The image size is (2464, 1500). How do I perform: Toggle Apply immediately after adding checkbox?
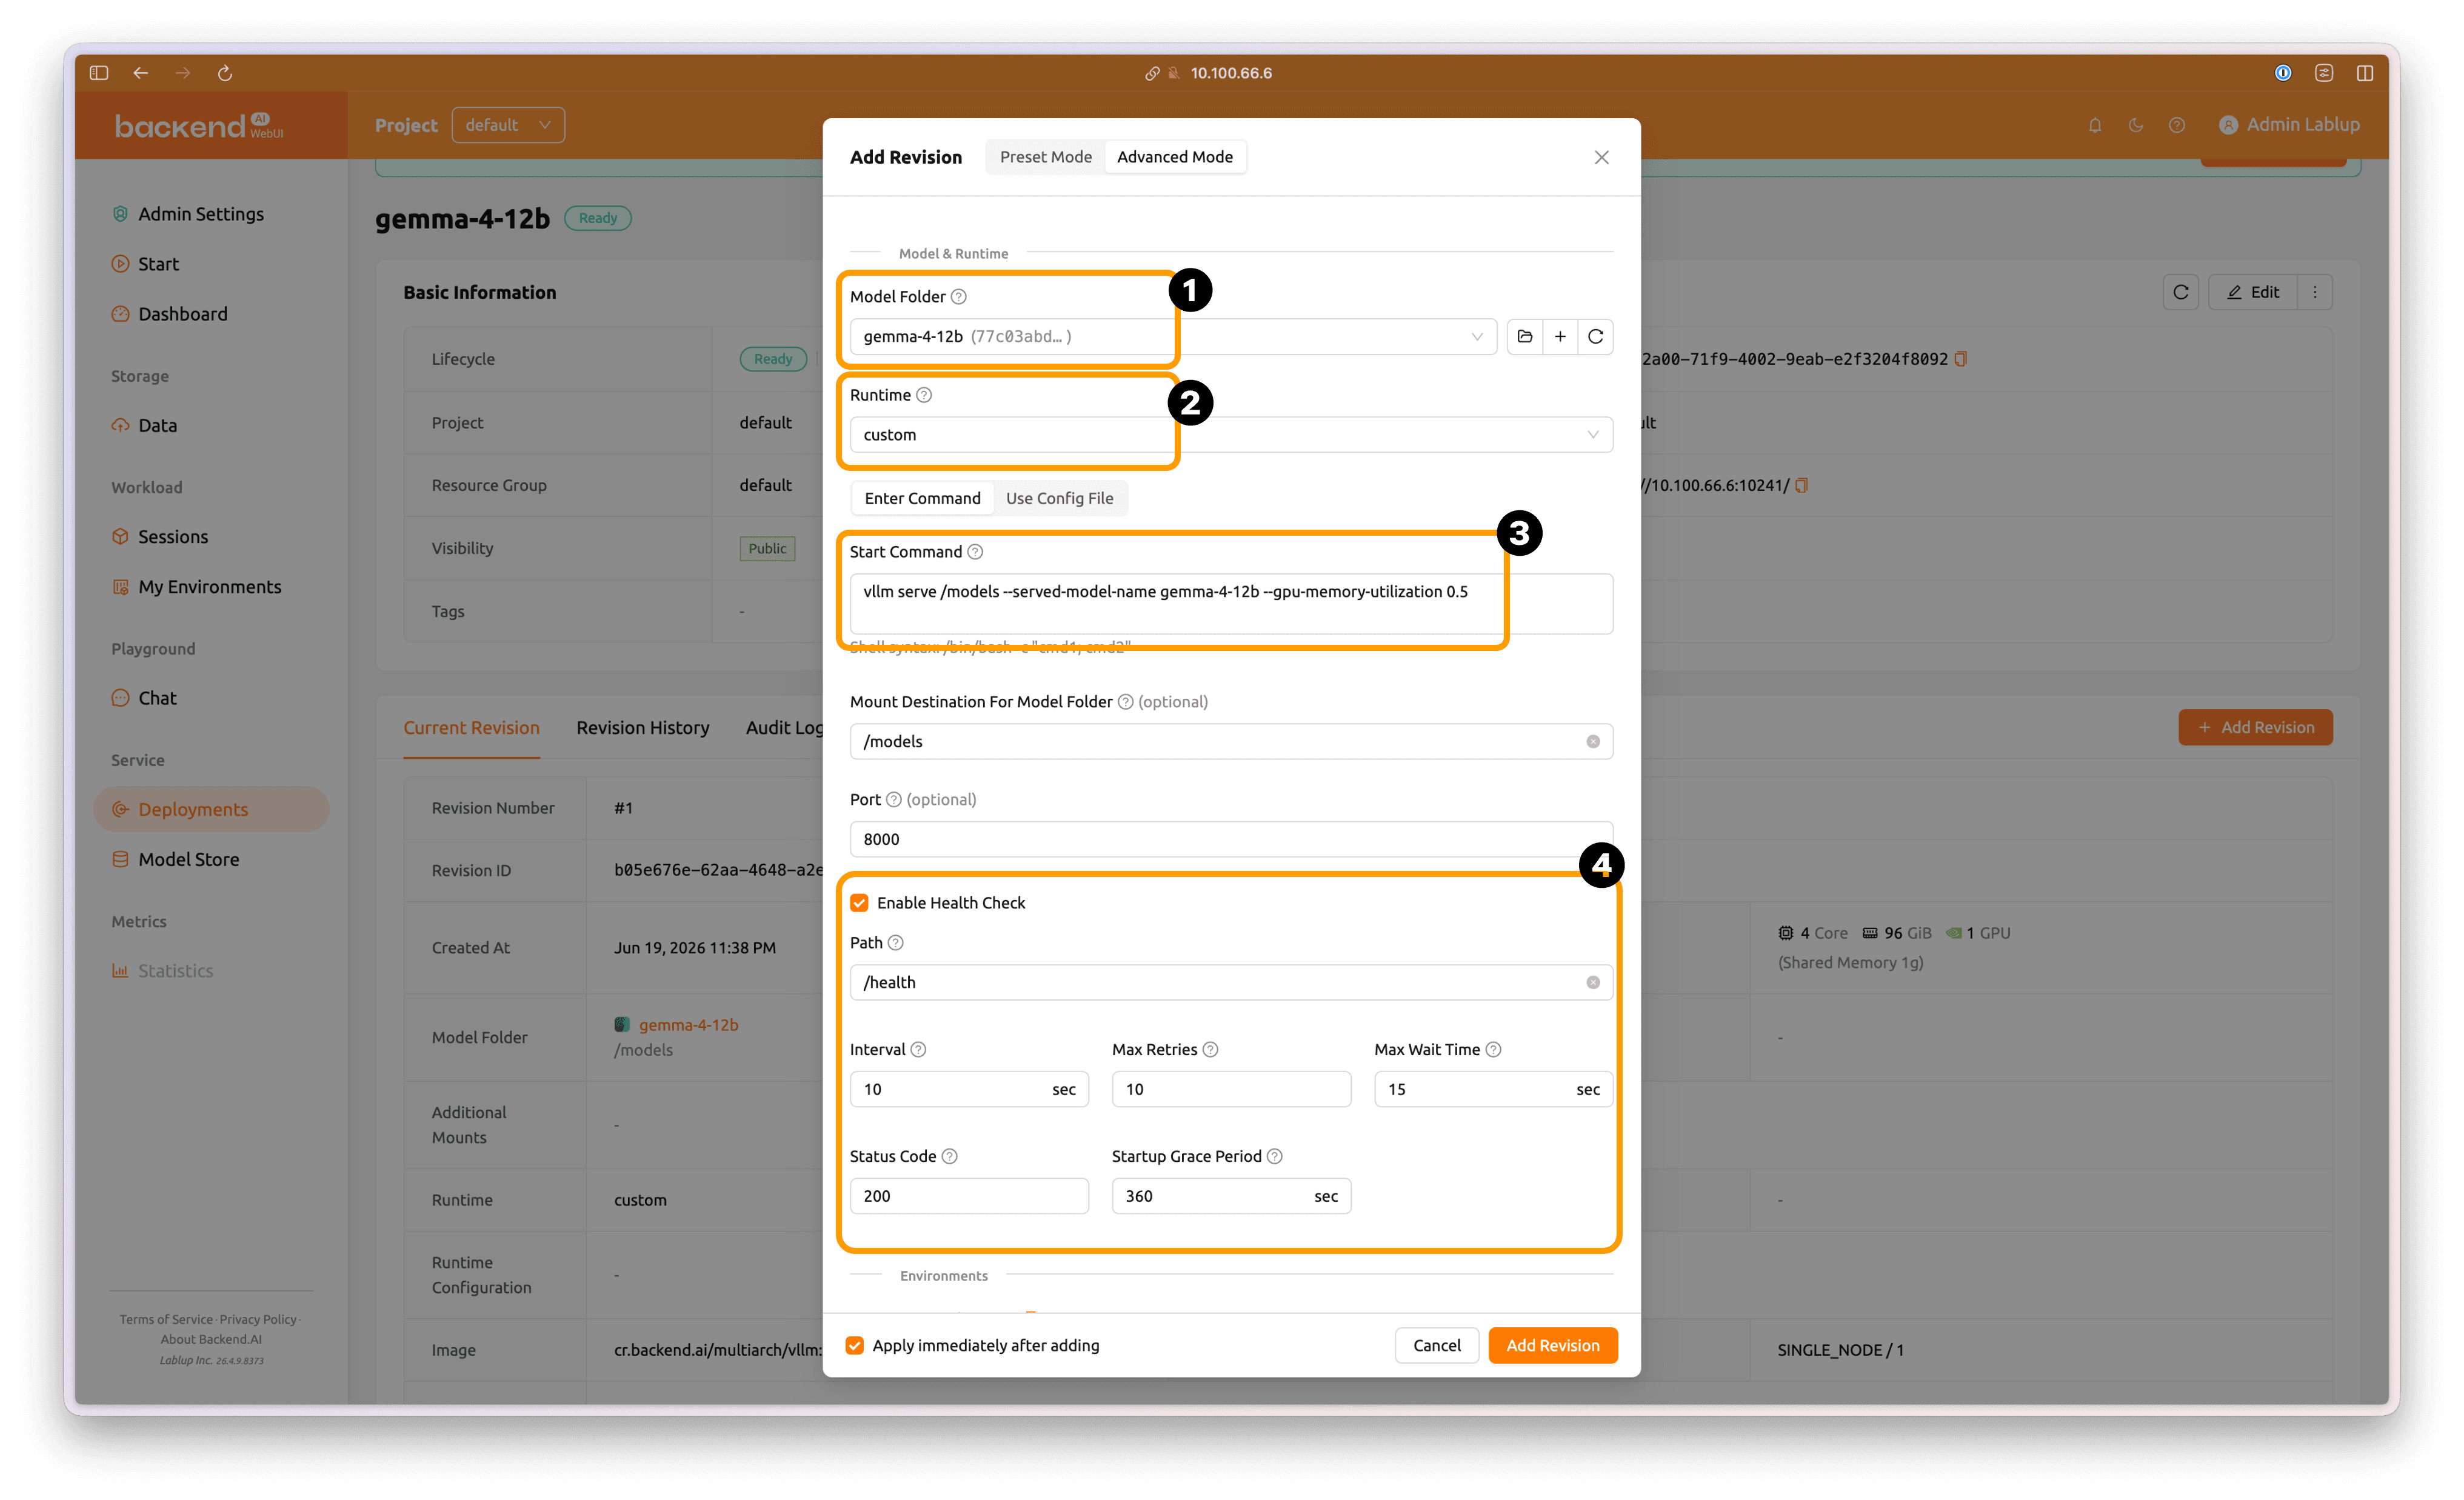tap(855, 1345)
